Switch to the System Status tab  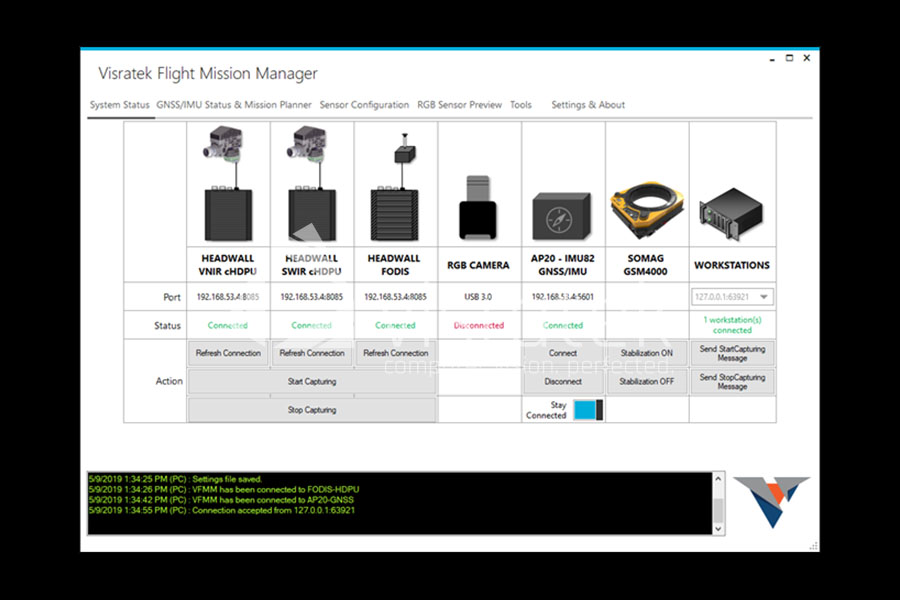(119, 105)
